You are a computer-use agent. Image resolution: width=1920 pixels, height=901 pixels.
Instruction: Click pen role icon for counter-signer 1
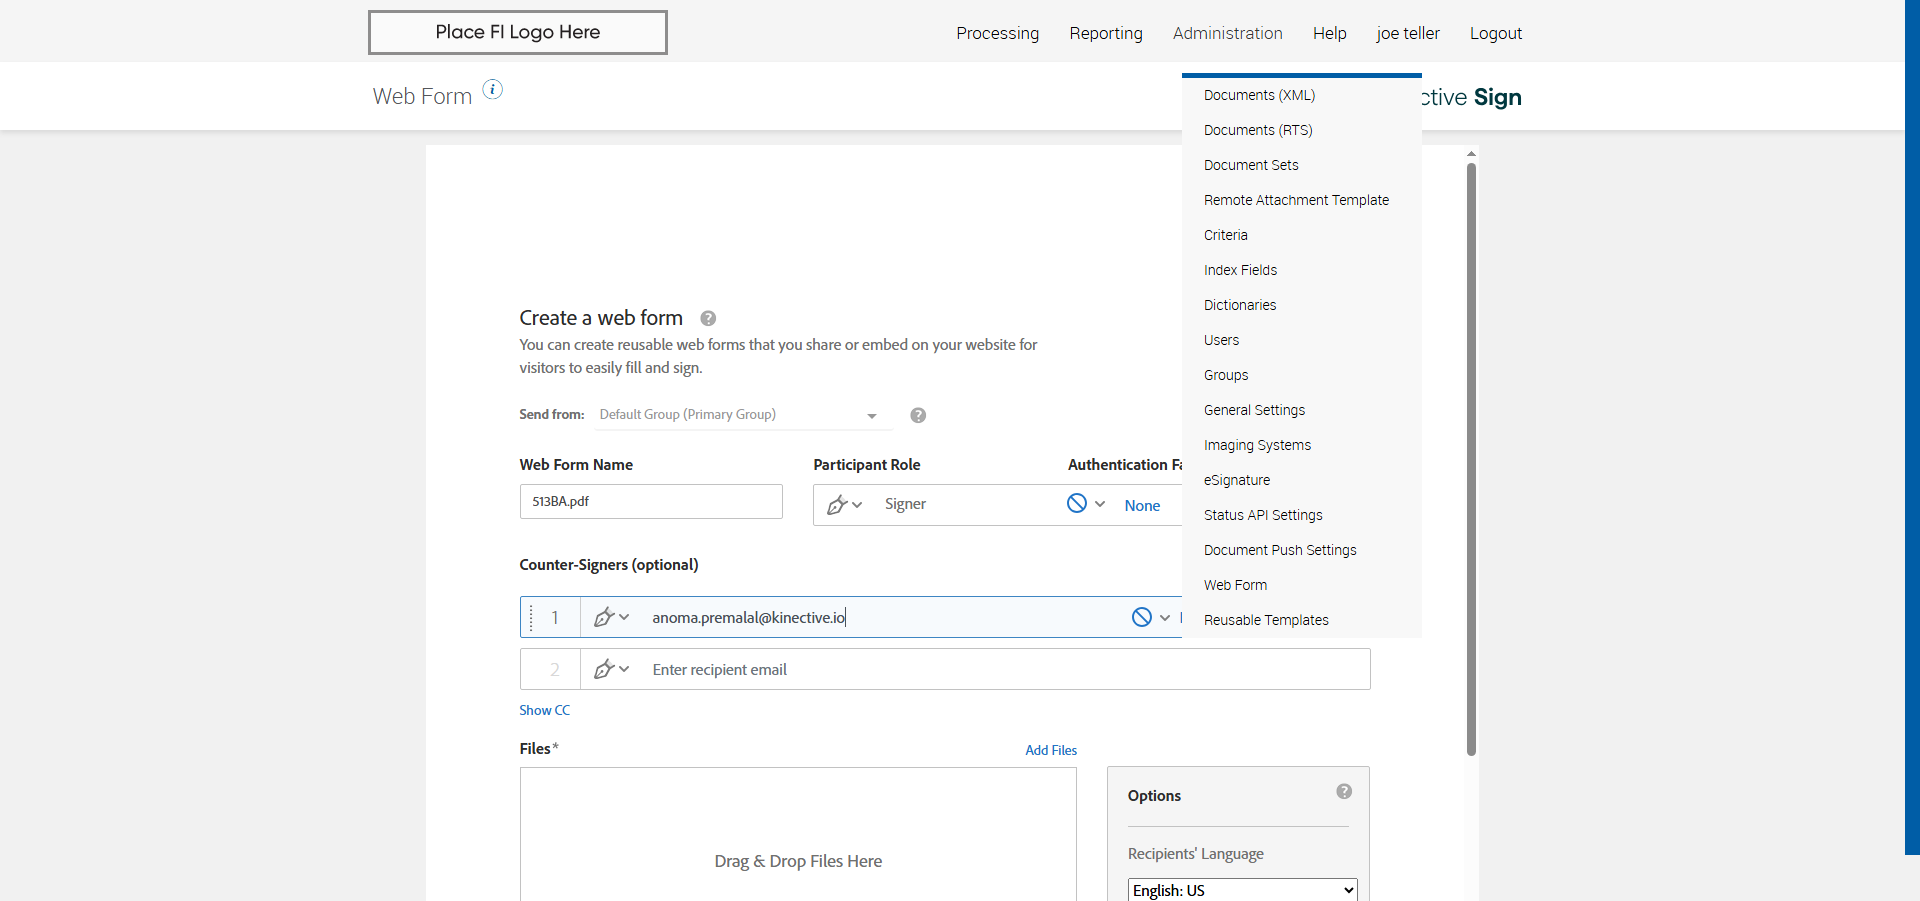click(x=604, y=618)
